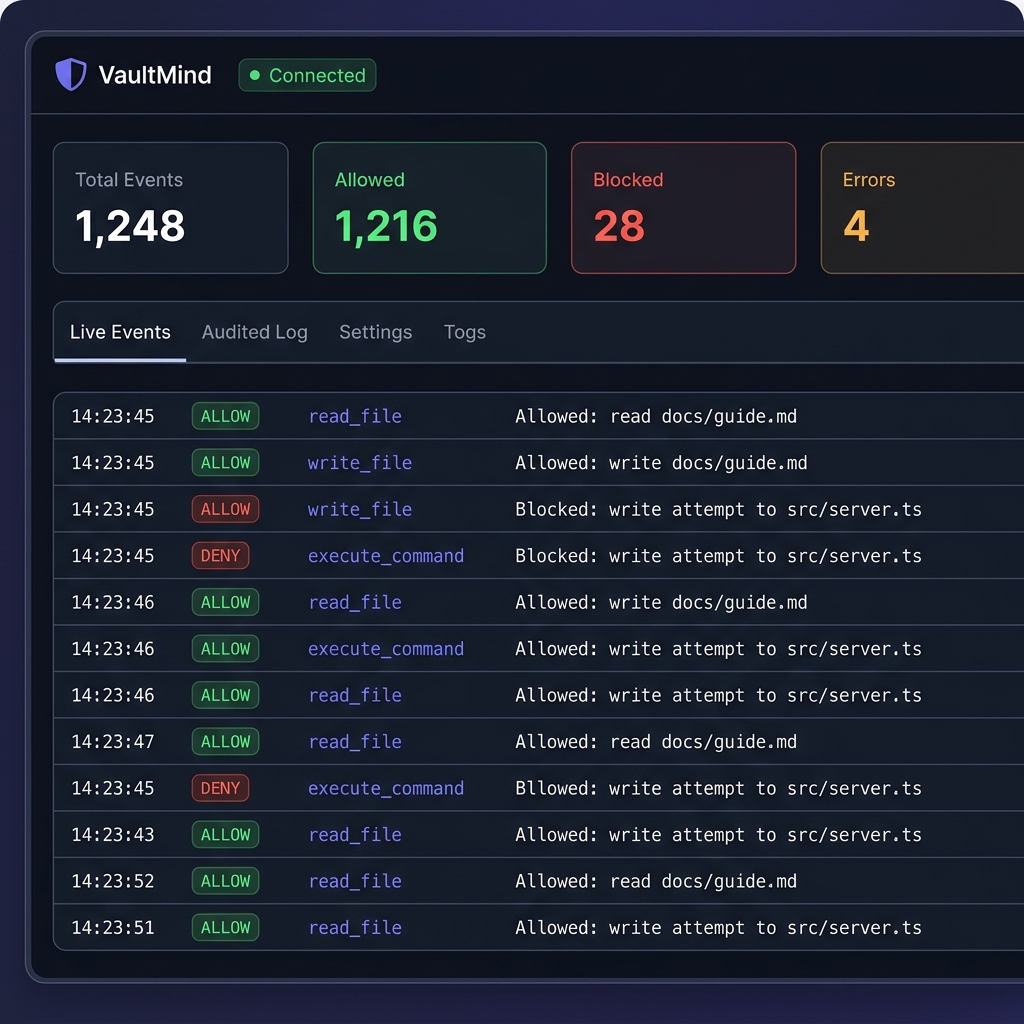Image resolution: width=1024 pixels, height=1024 pixels.
Task: Click the ALLOW badge in the 14:23:51 row
Action: click(x=225, y=927)
